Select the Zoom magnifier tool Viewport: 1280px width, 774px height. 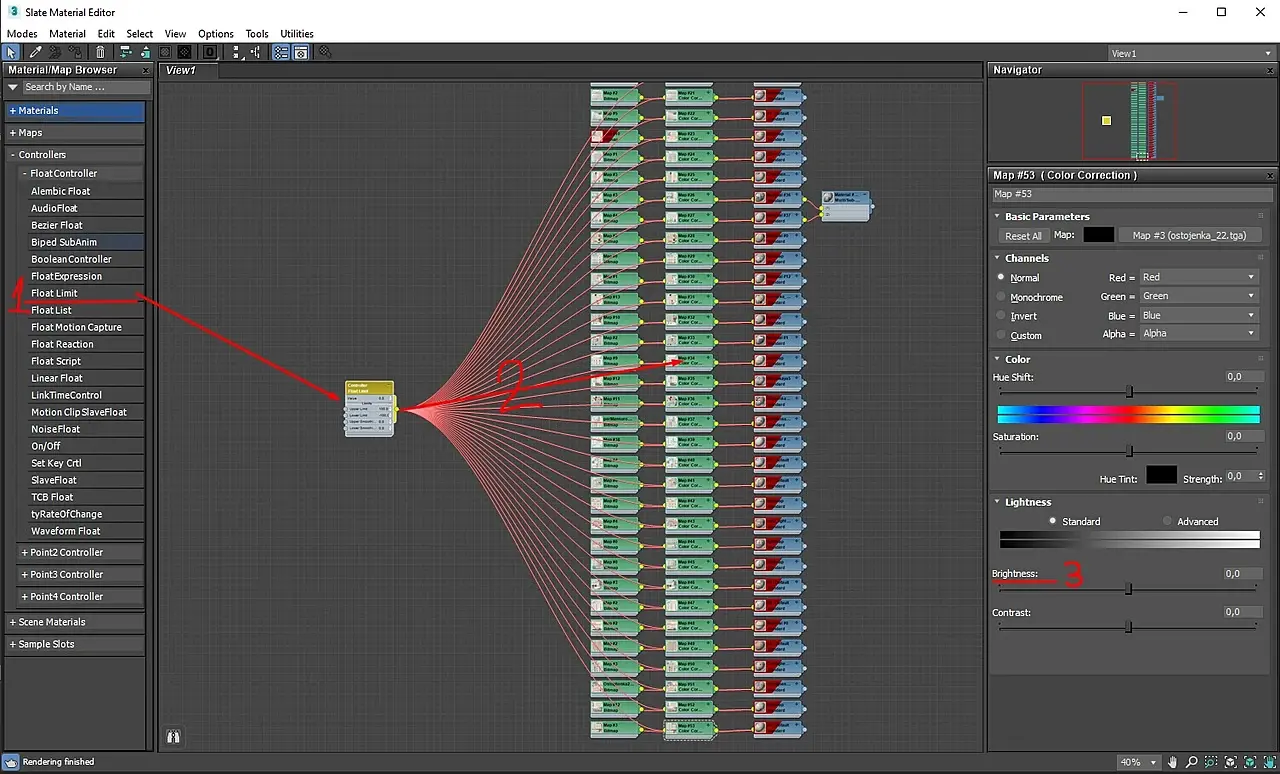pyautogui.click(x=1191, y=762)
